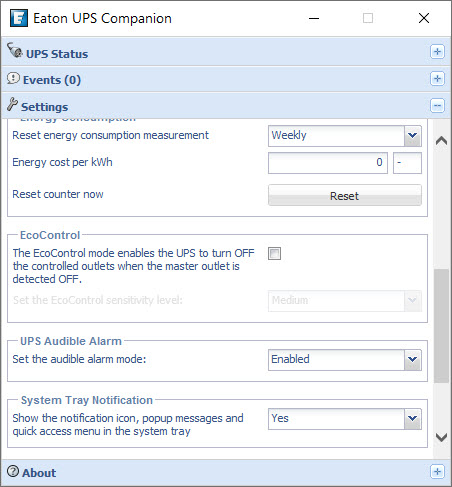
Task: Open the system tray notification Yes dropdown
Action: tap(345, 419)
